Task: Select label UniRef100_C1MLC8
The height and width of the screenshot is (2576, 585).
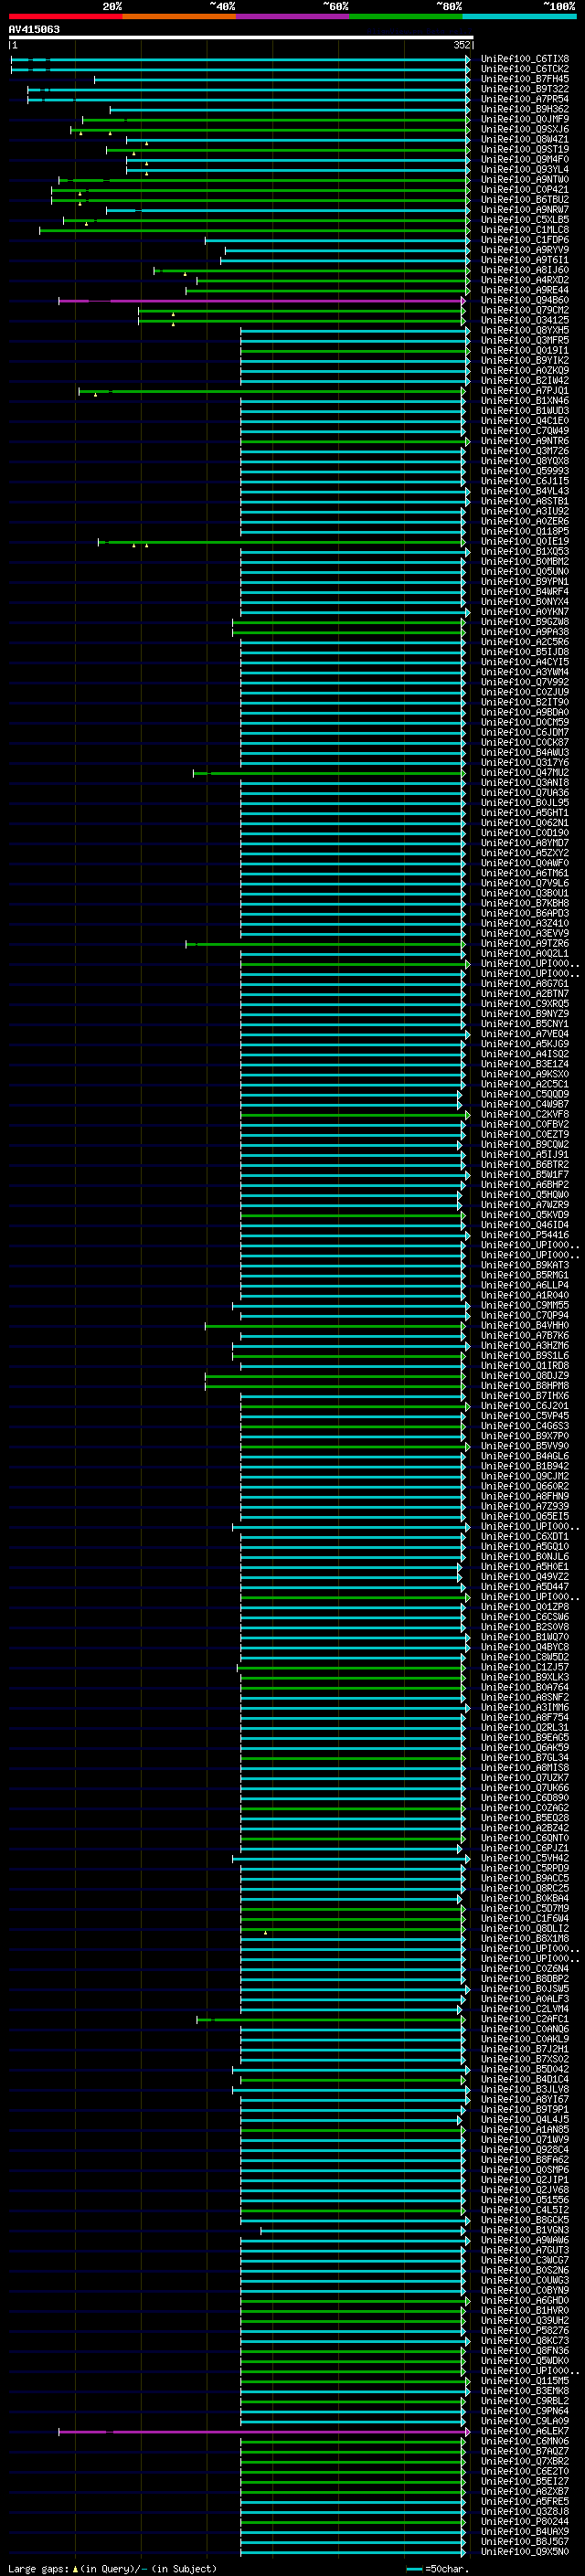Action: pos(524,230)
